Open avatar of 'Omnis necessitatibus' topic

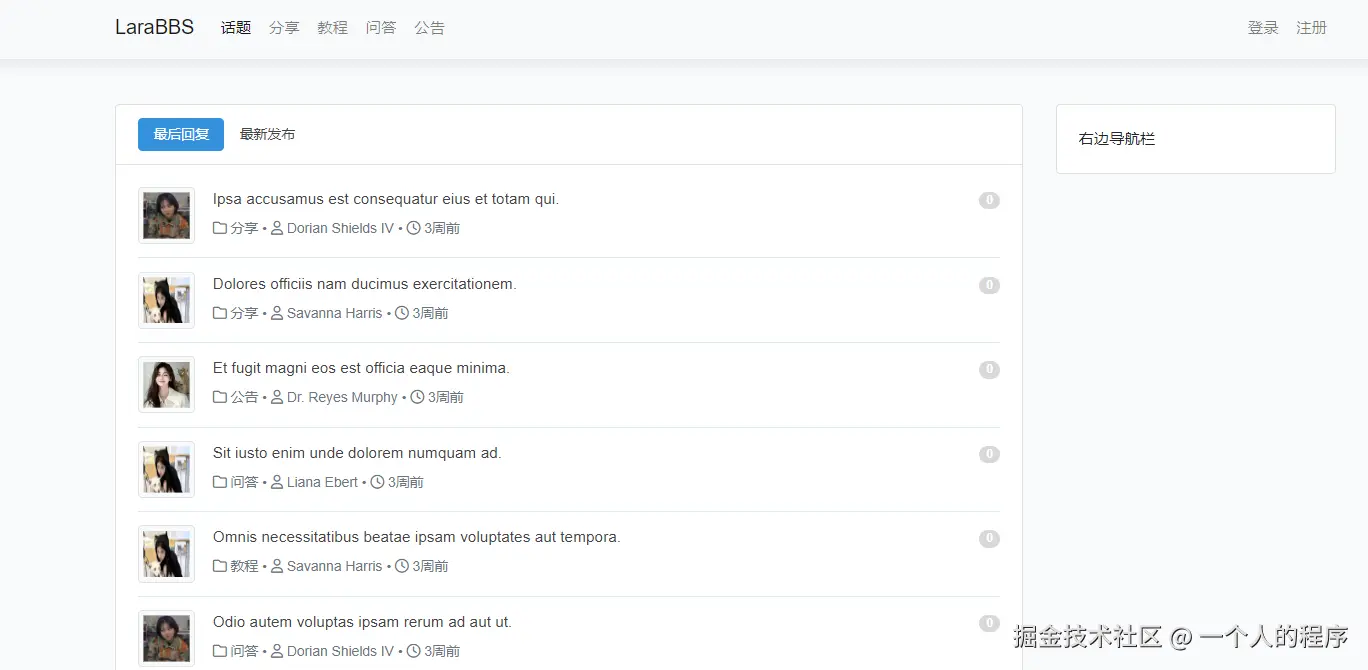[x=166, y=553]
